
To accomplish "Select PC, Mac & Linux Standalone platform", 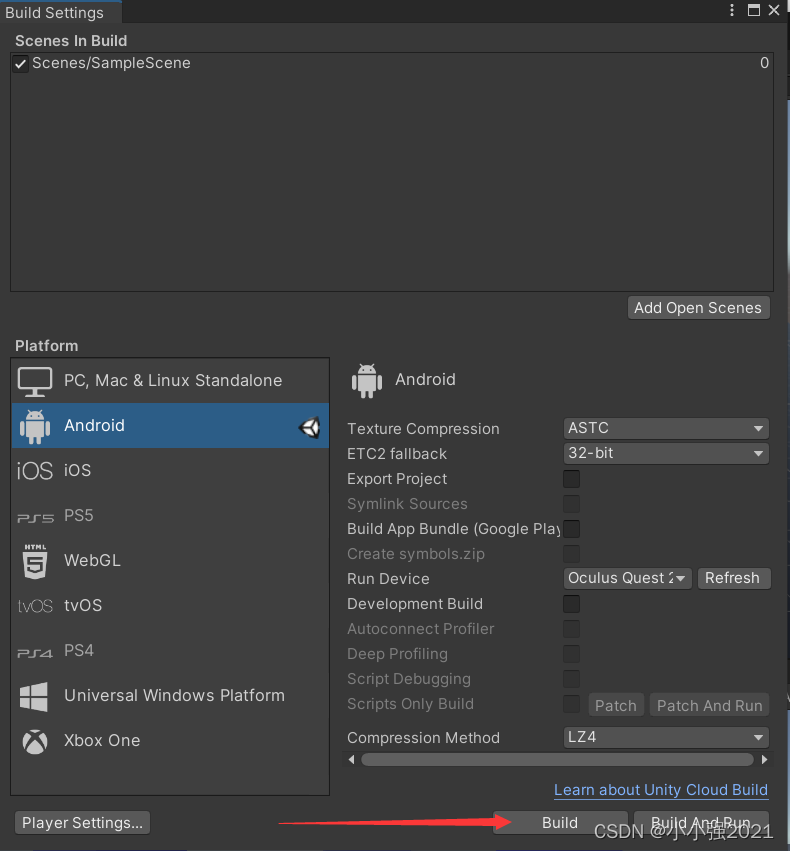I will pyautogui.click(x=170, y=380).
